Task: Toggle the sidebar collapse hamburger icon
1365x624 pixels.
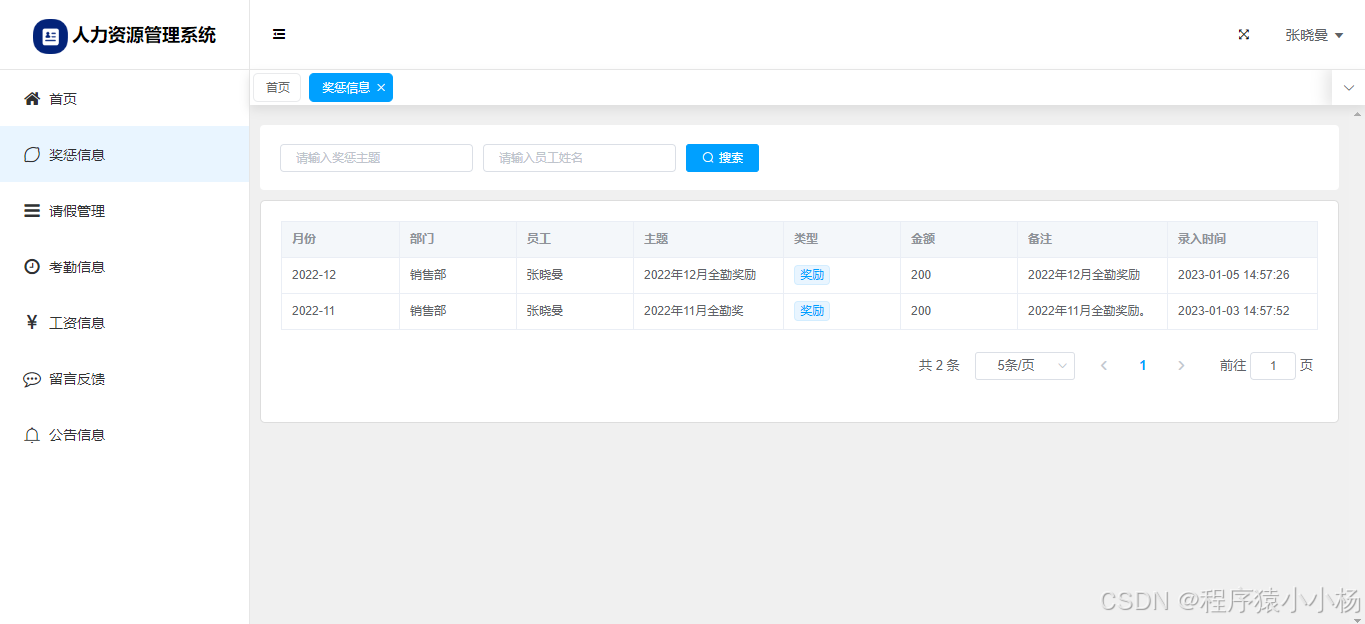Action: (x=279, y=34)
